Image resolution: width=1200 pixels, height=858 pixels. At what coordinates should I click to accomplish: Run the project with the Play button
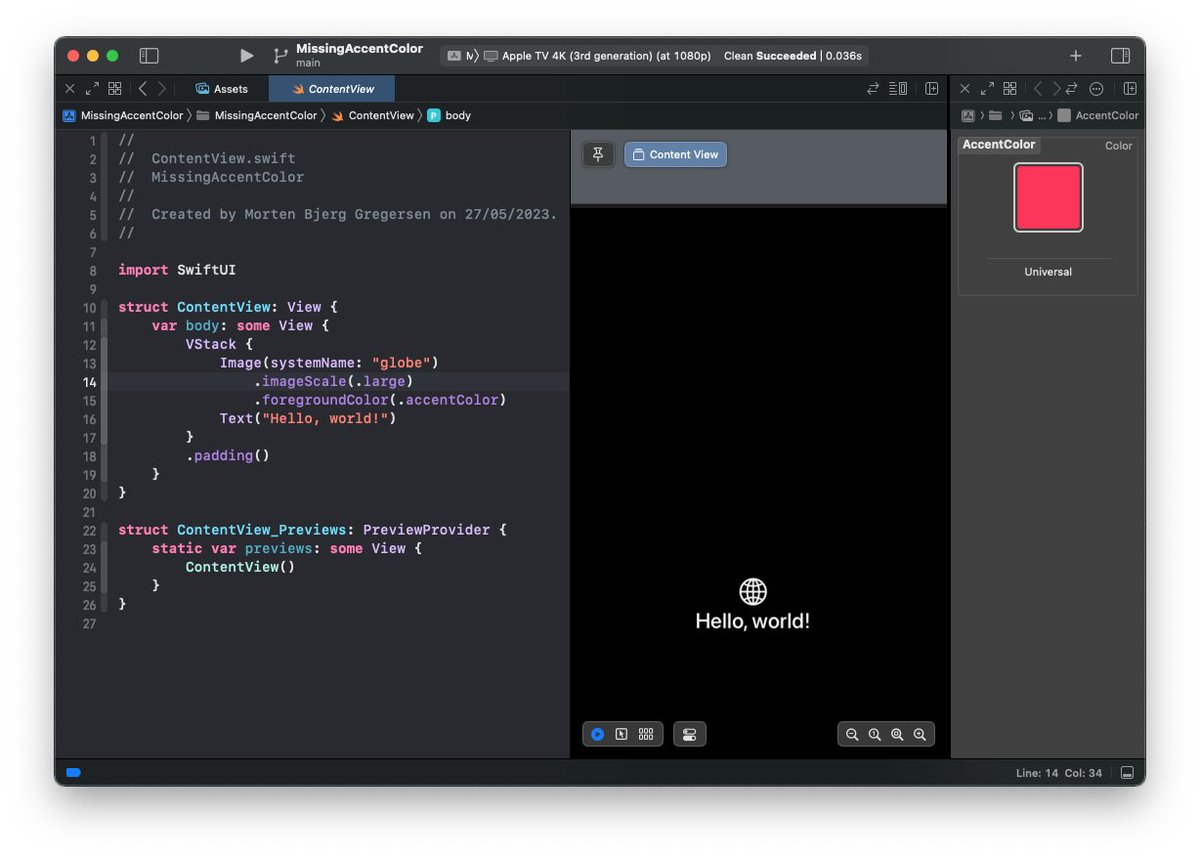(247, 56)
